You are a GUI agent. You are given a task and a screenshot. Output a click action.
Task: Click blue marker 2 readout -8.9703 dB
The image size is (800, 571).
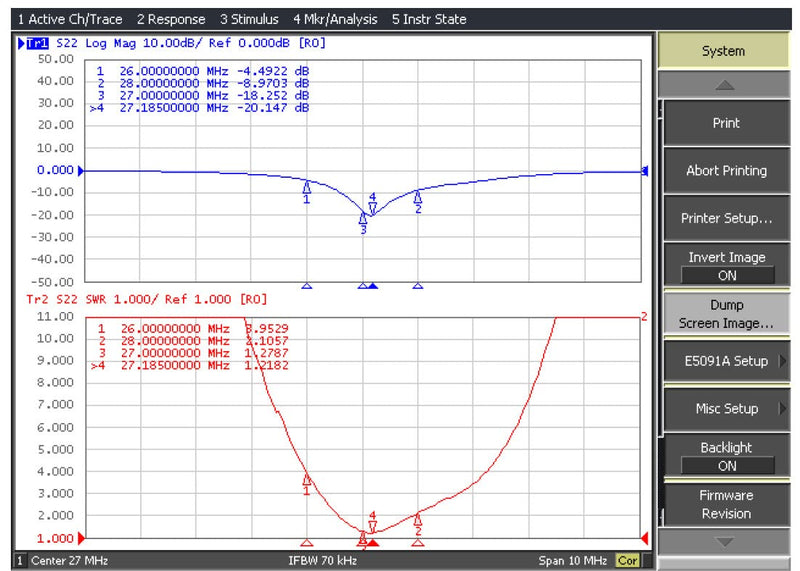(x=203, y=83)
